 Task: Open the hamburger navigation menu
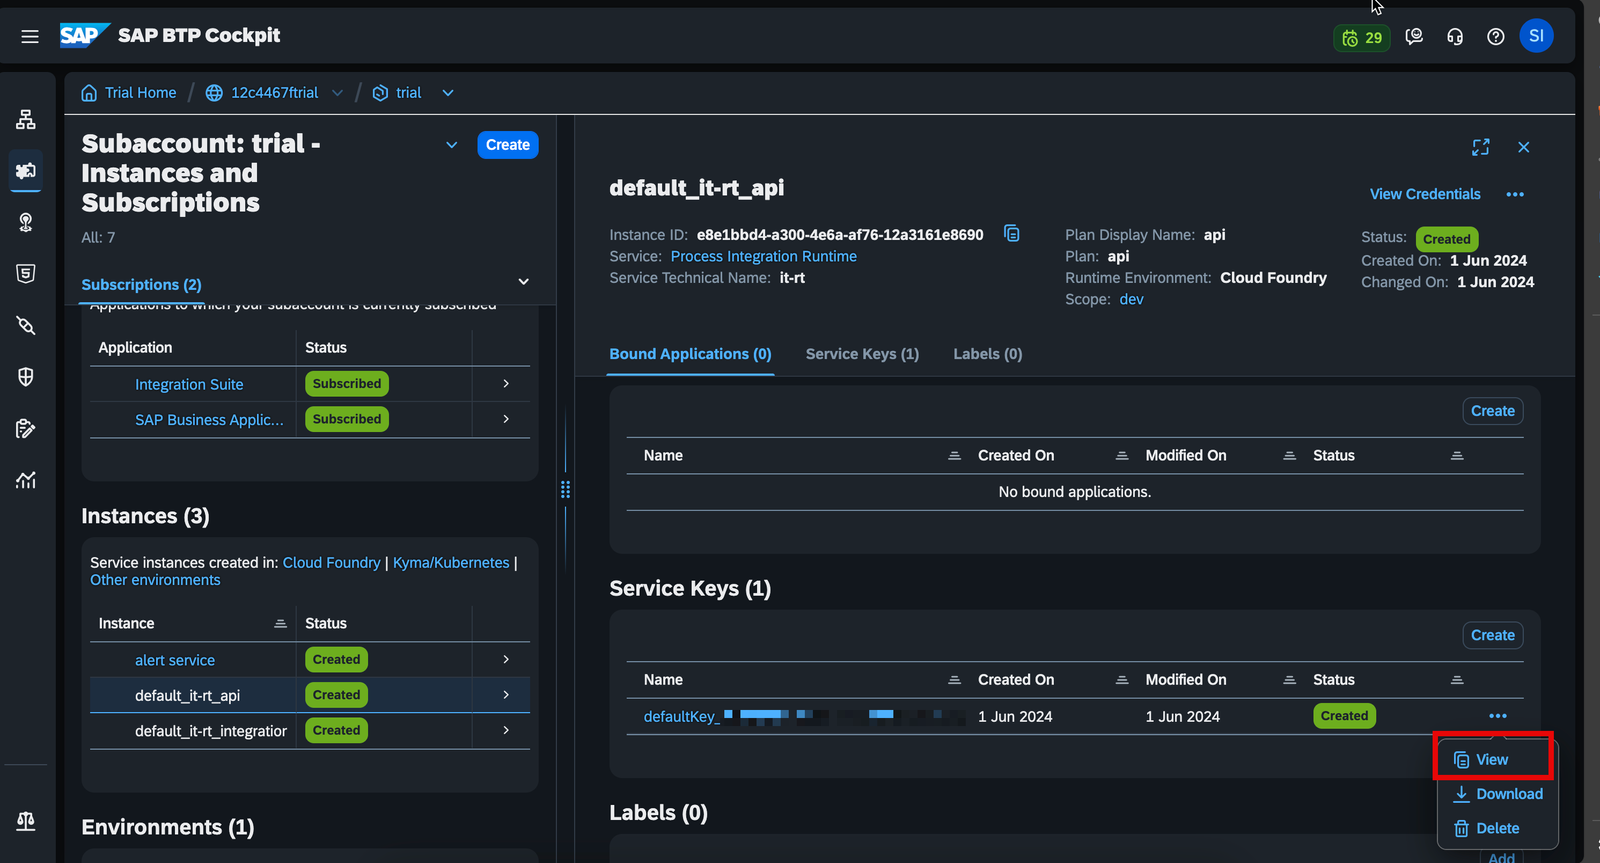coord(30,36)
